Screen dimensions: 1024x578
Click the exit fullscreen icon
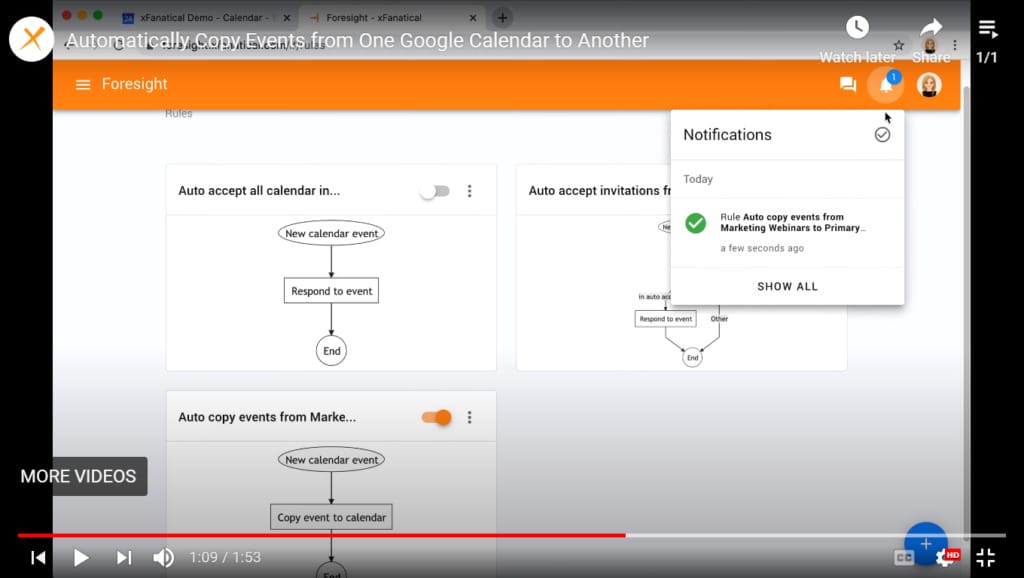pyautogui.click(x=985, y=557)
